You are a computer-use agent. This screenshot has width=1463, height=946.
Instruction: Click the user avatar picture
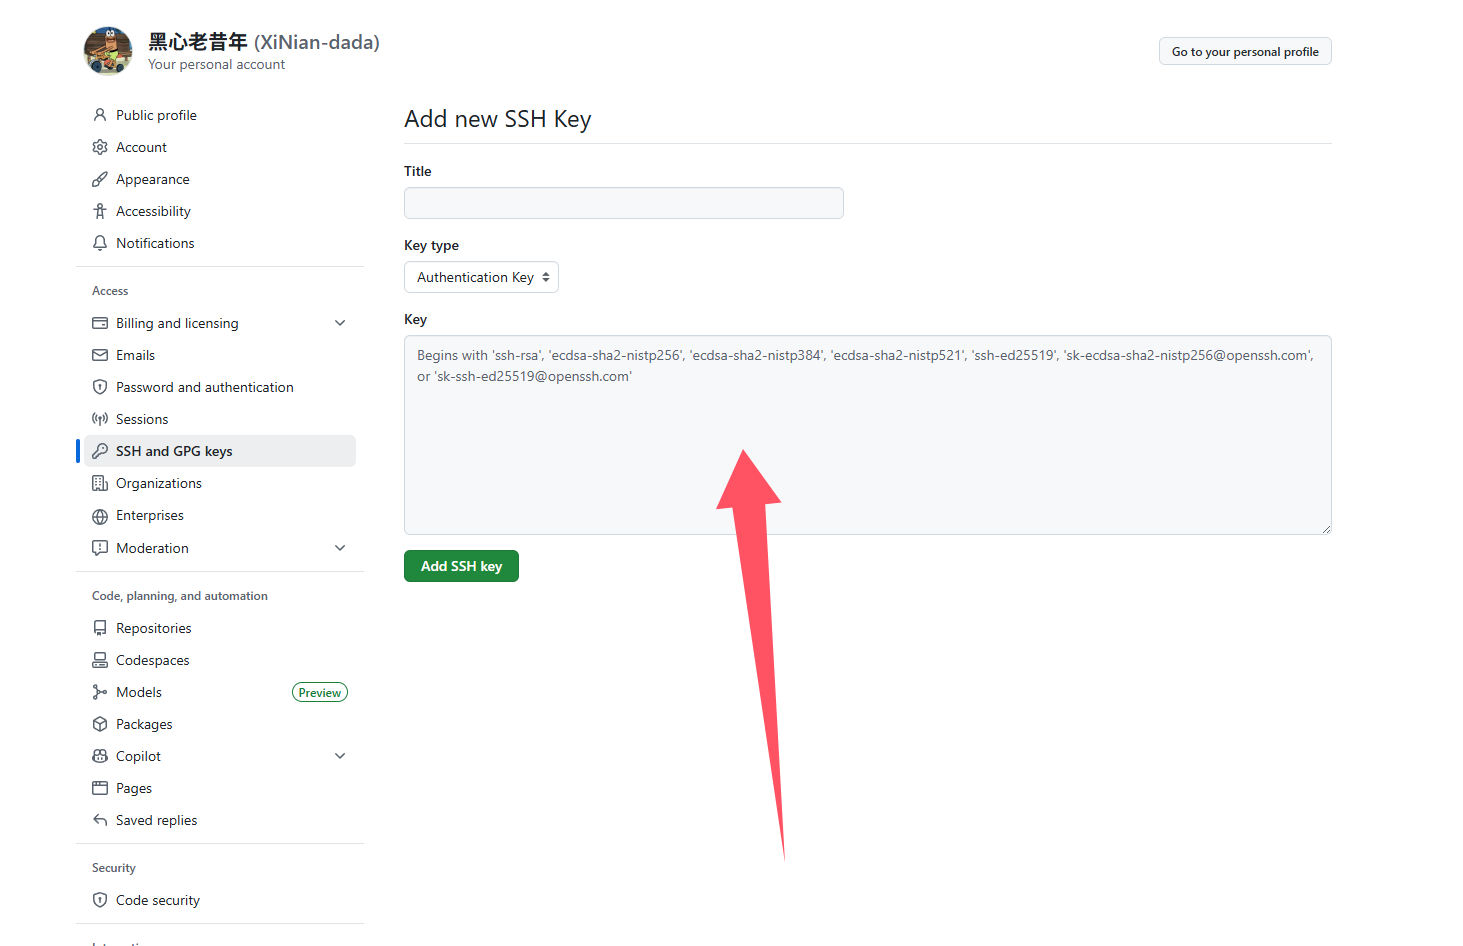click(x=108, y=51)
